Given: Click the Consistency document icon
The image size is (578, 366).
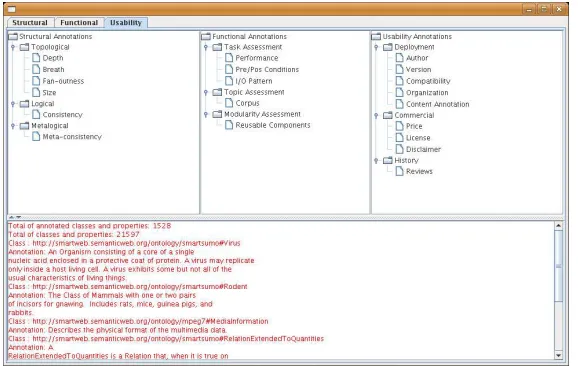Looking at the screenshot, I should click(x=36, y=115).
